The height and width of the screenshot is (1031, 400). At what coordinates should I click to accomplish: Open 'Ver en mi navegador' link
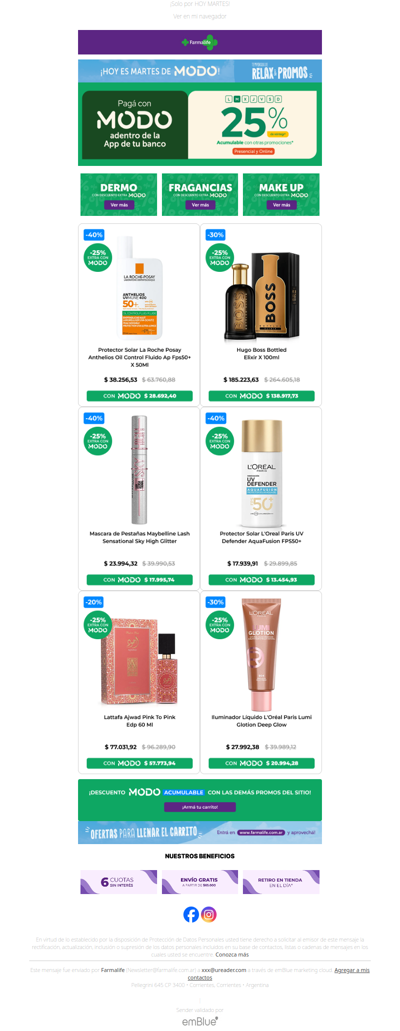pyautogui.click(x=200, y=16)
